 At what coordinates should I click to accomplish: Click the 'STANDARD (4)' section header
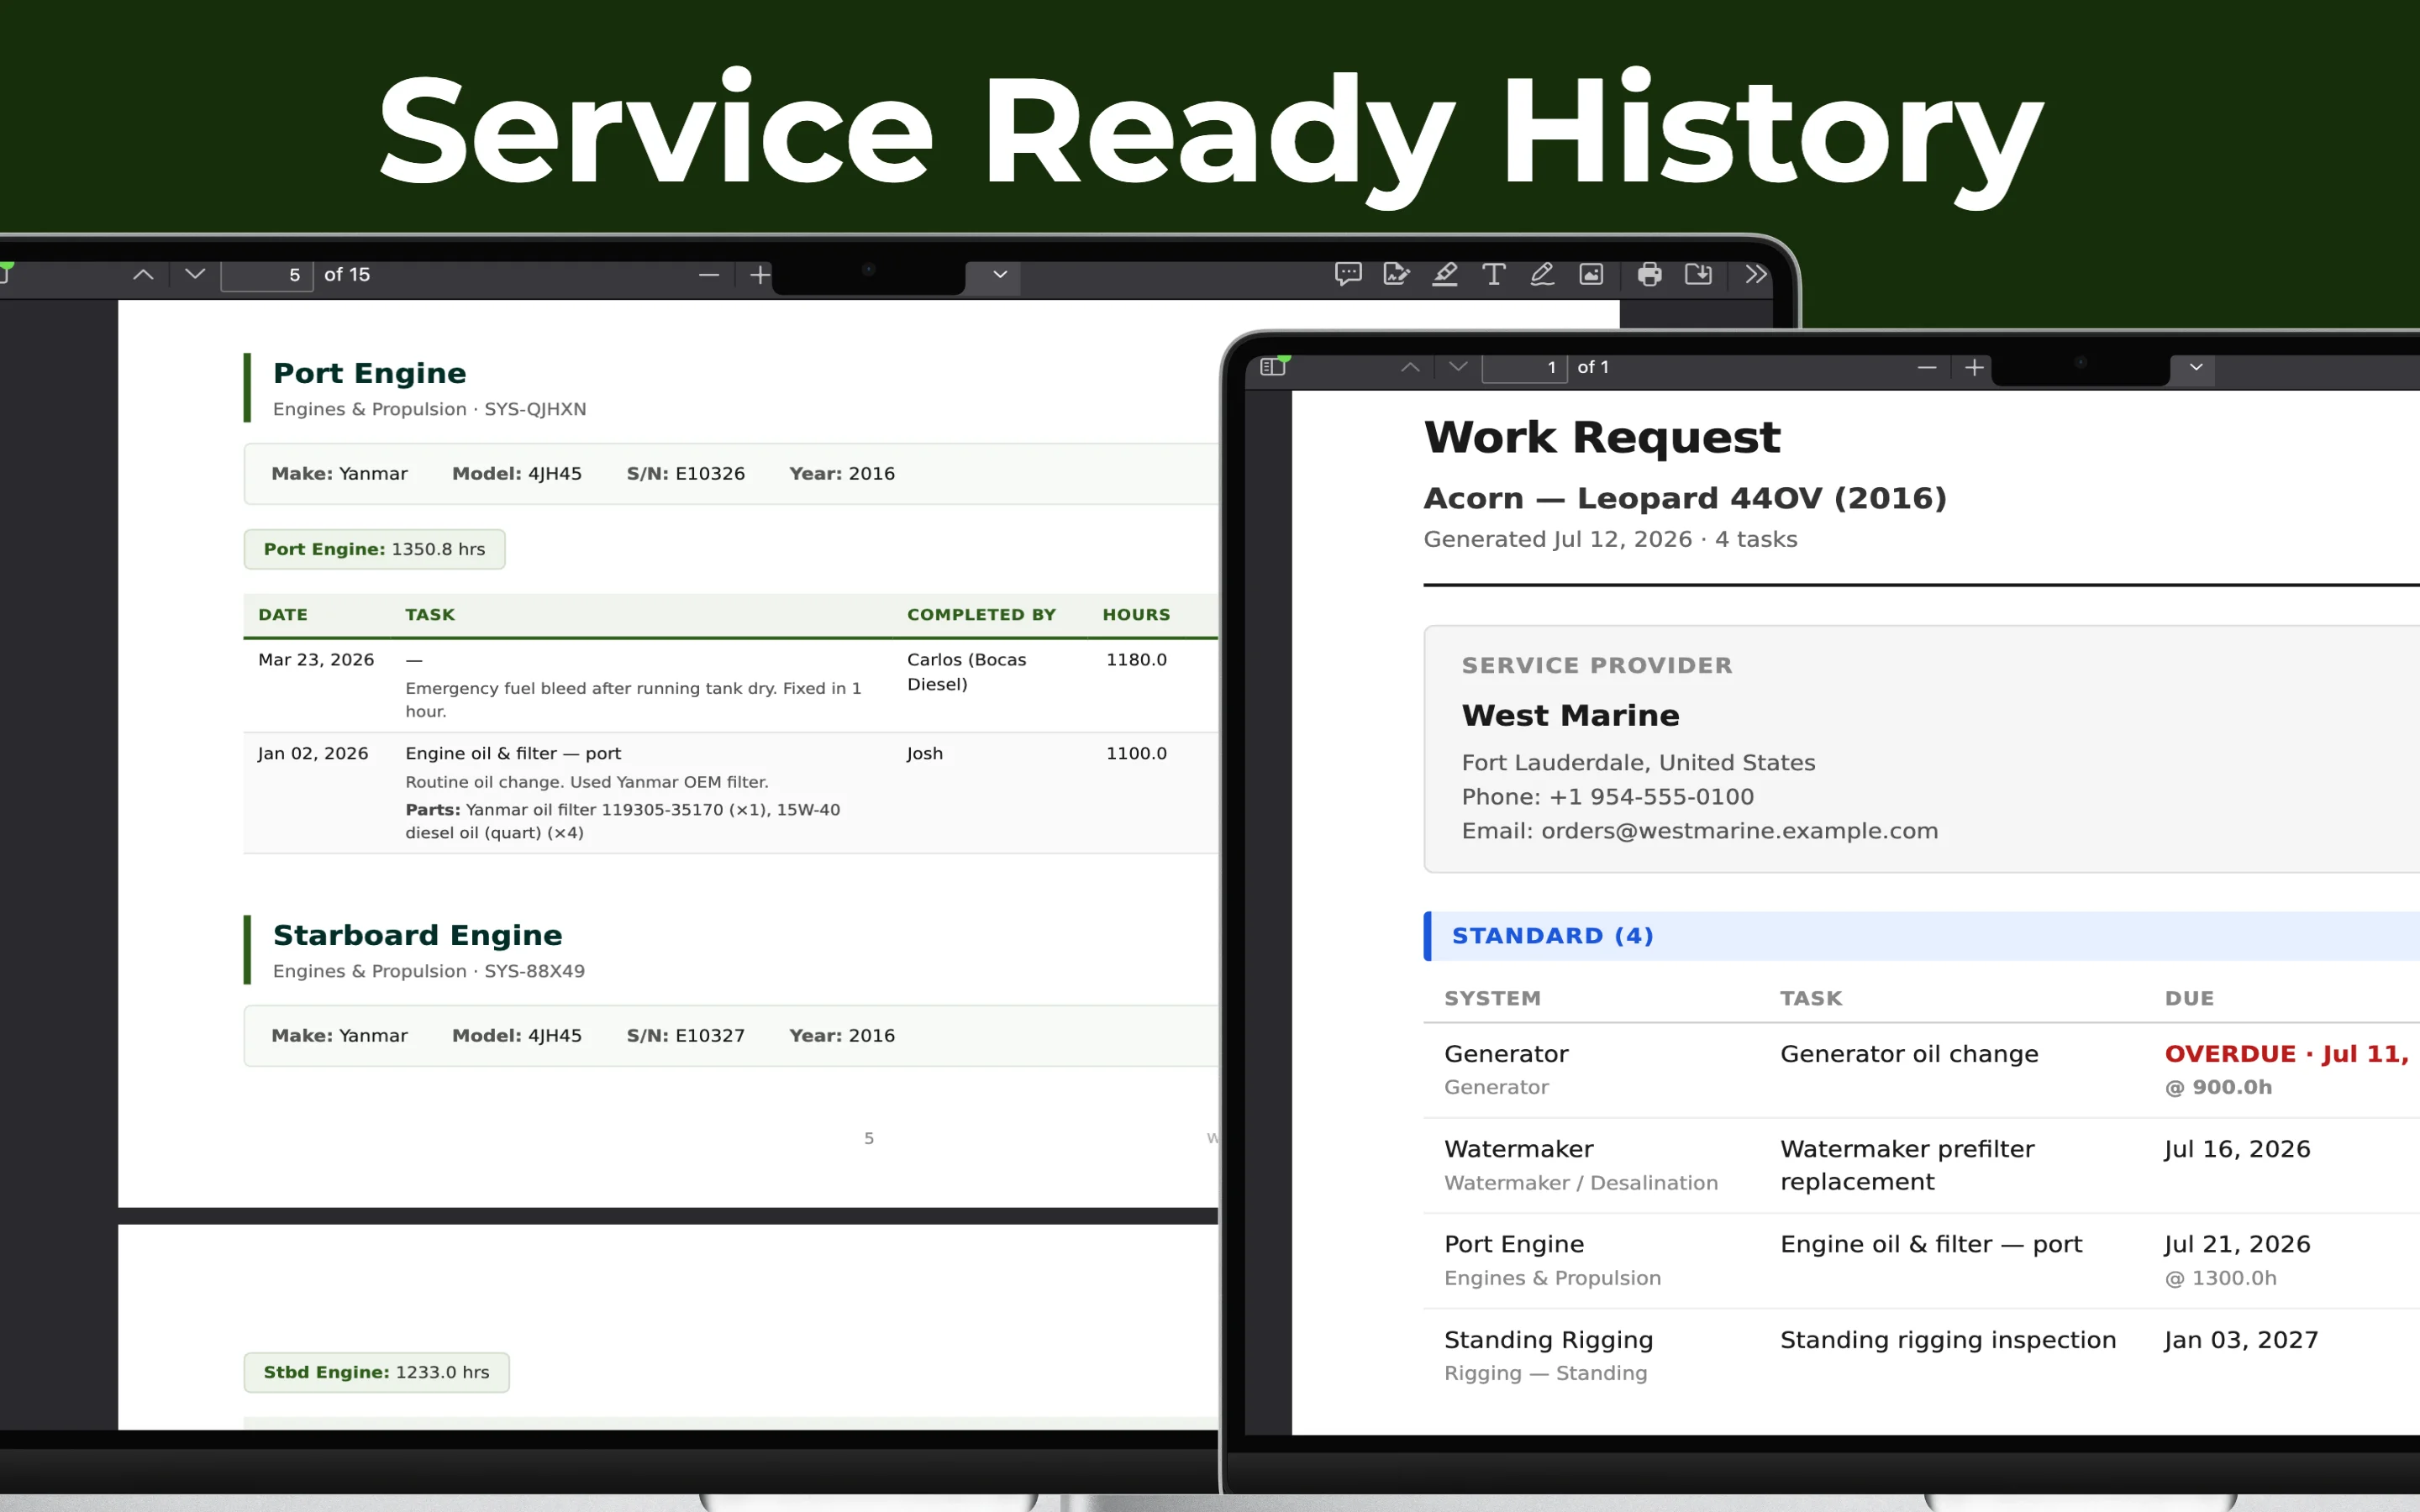[1921, 936]
